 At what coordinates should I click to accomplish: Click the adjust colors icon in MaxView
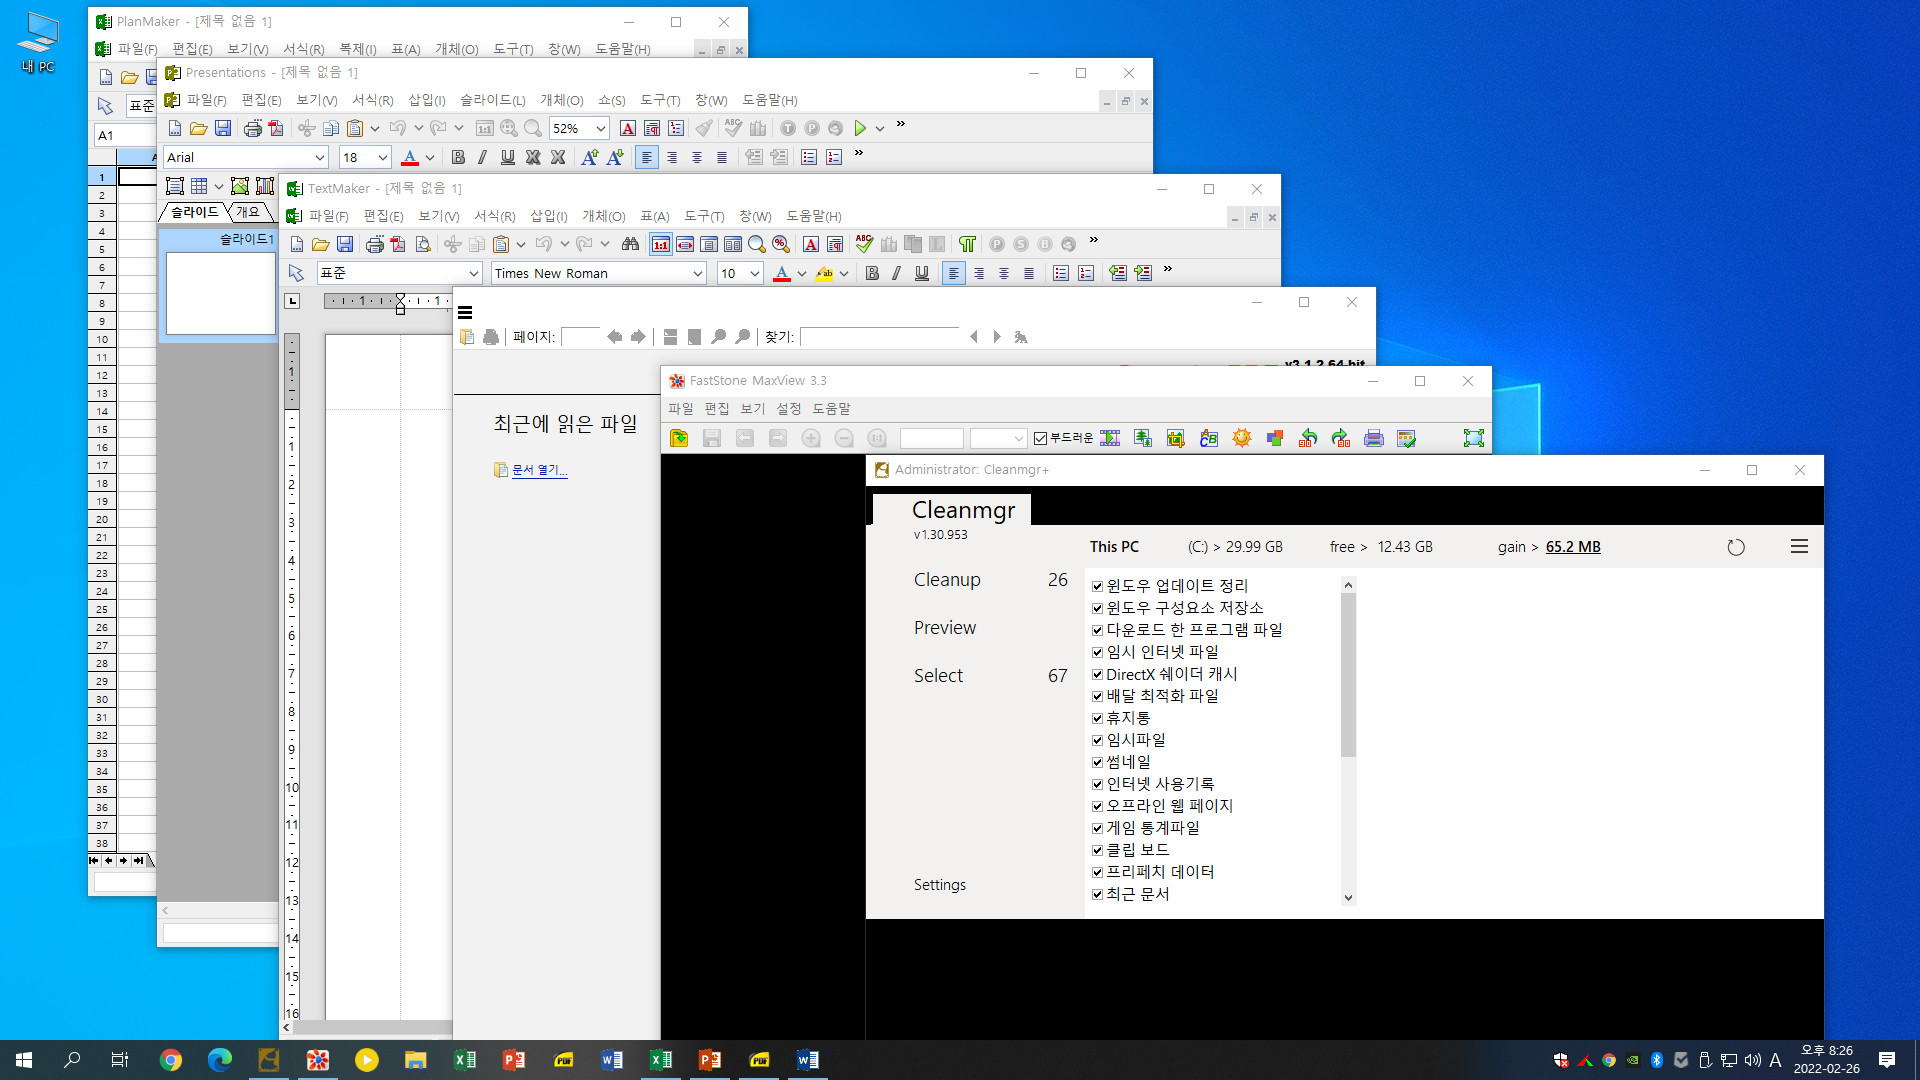coord(1274,438)
